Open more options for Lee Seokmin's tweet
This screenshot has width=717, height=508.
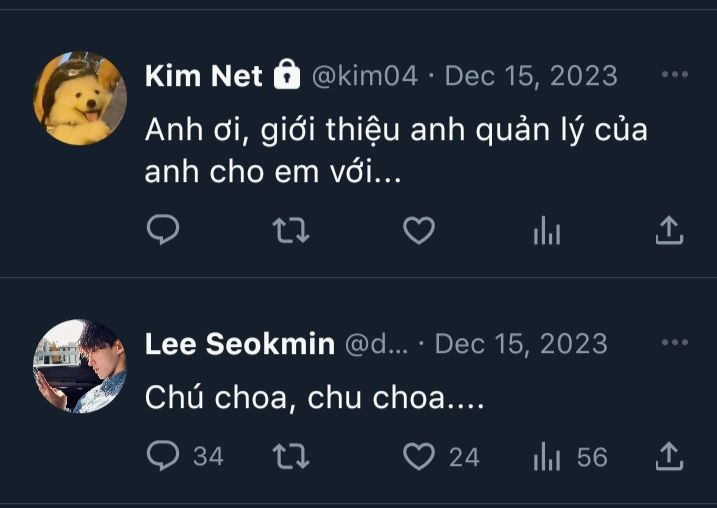tap(674, 342)
